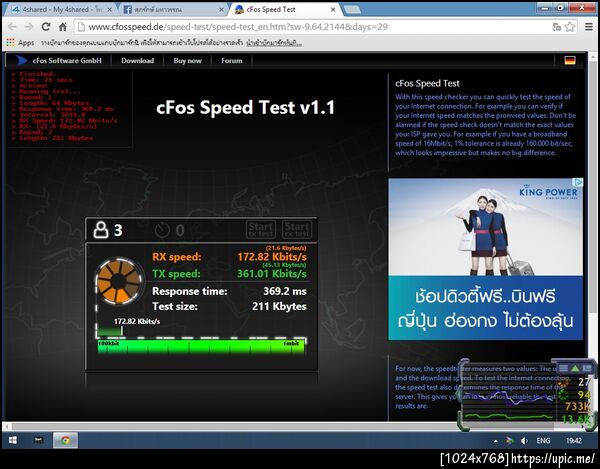Switch to the Facebook browser tab
Image resolution: width=600 pixels, height=469 pixels.
(172, 10)
